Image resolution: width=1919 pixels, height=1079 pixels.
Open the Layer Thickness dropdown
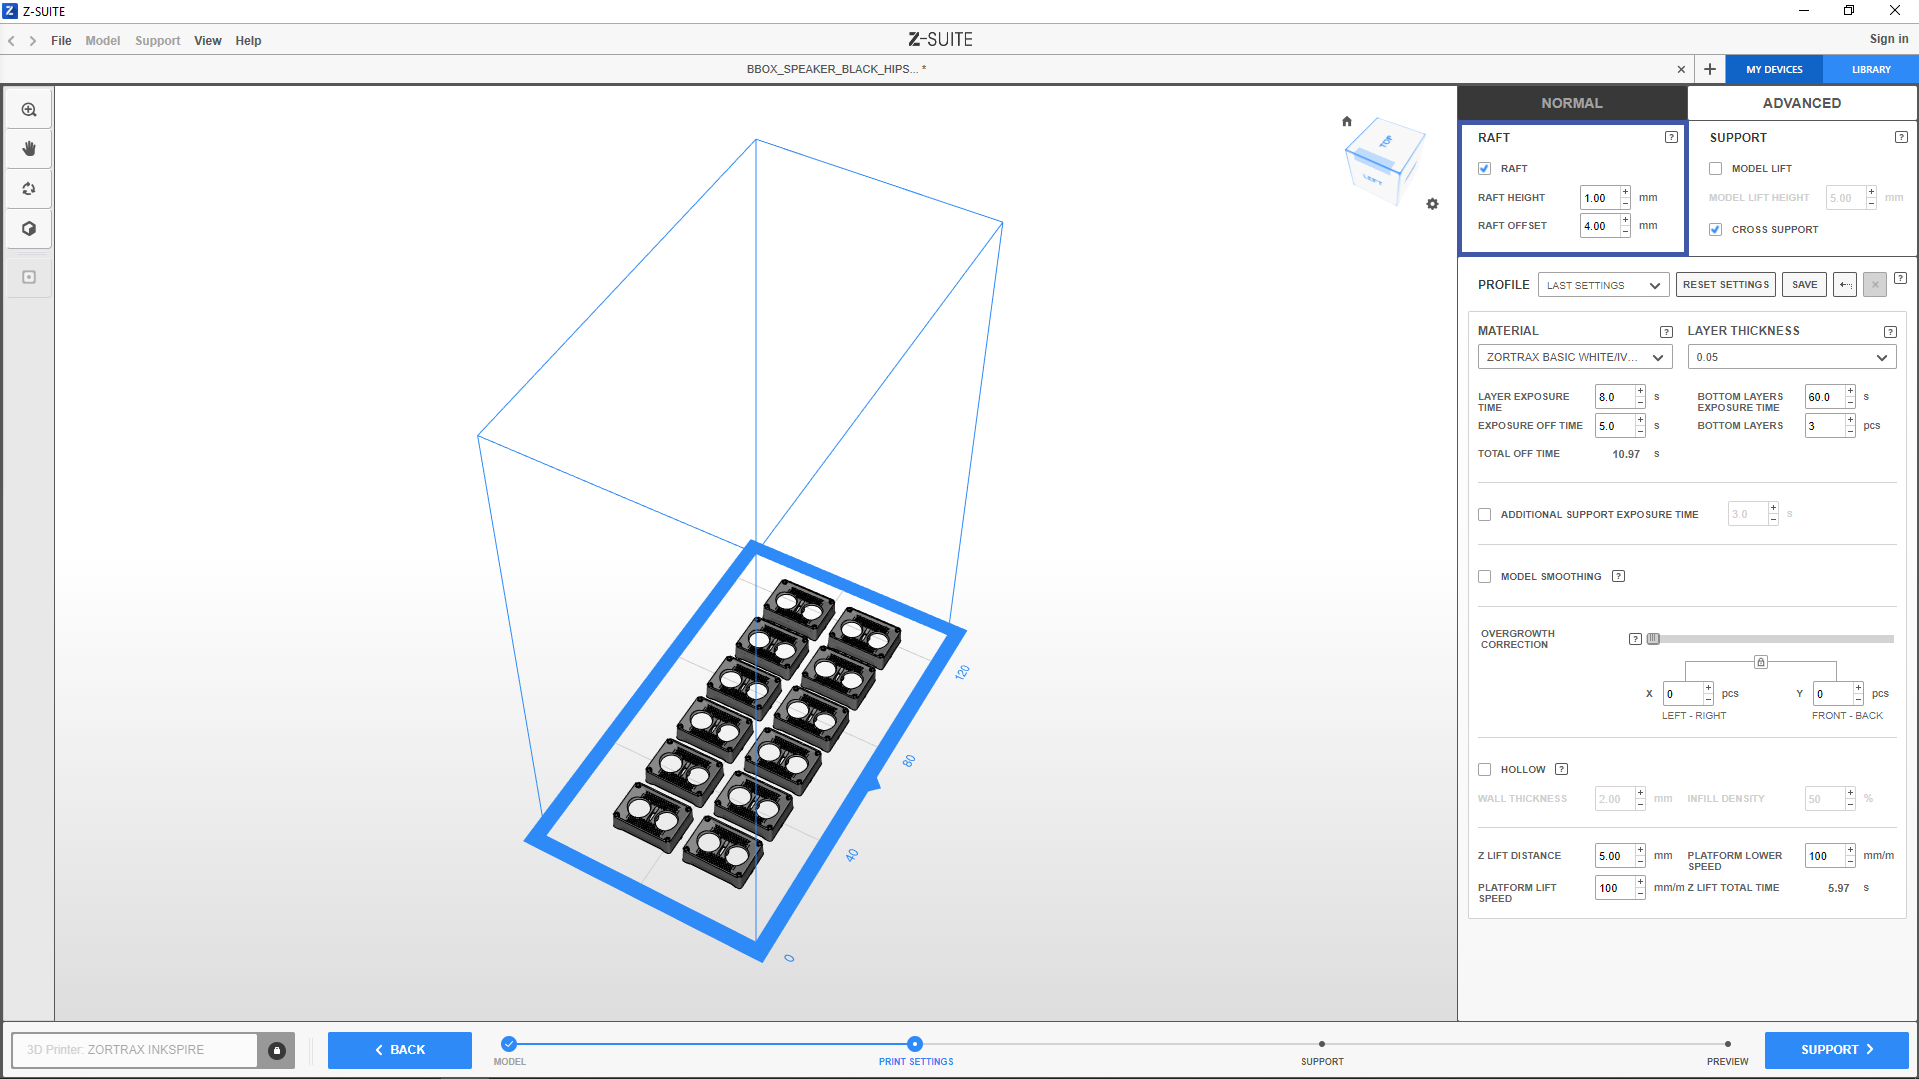pyautogui.click(x=1791, y=357)
